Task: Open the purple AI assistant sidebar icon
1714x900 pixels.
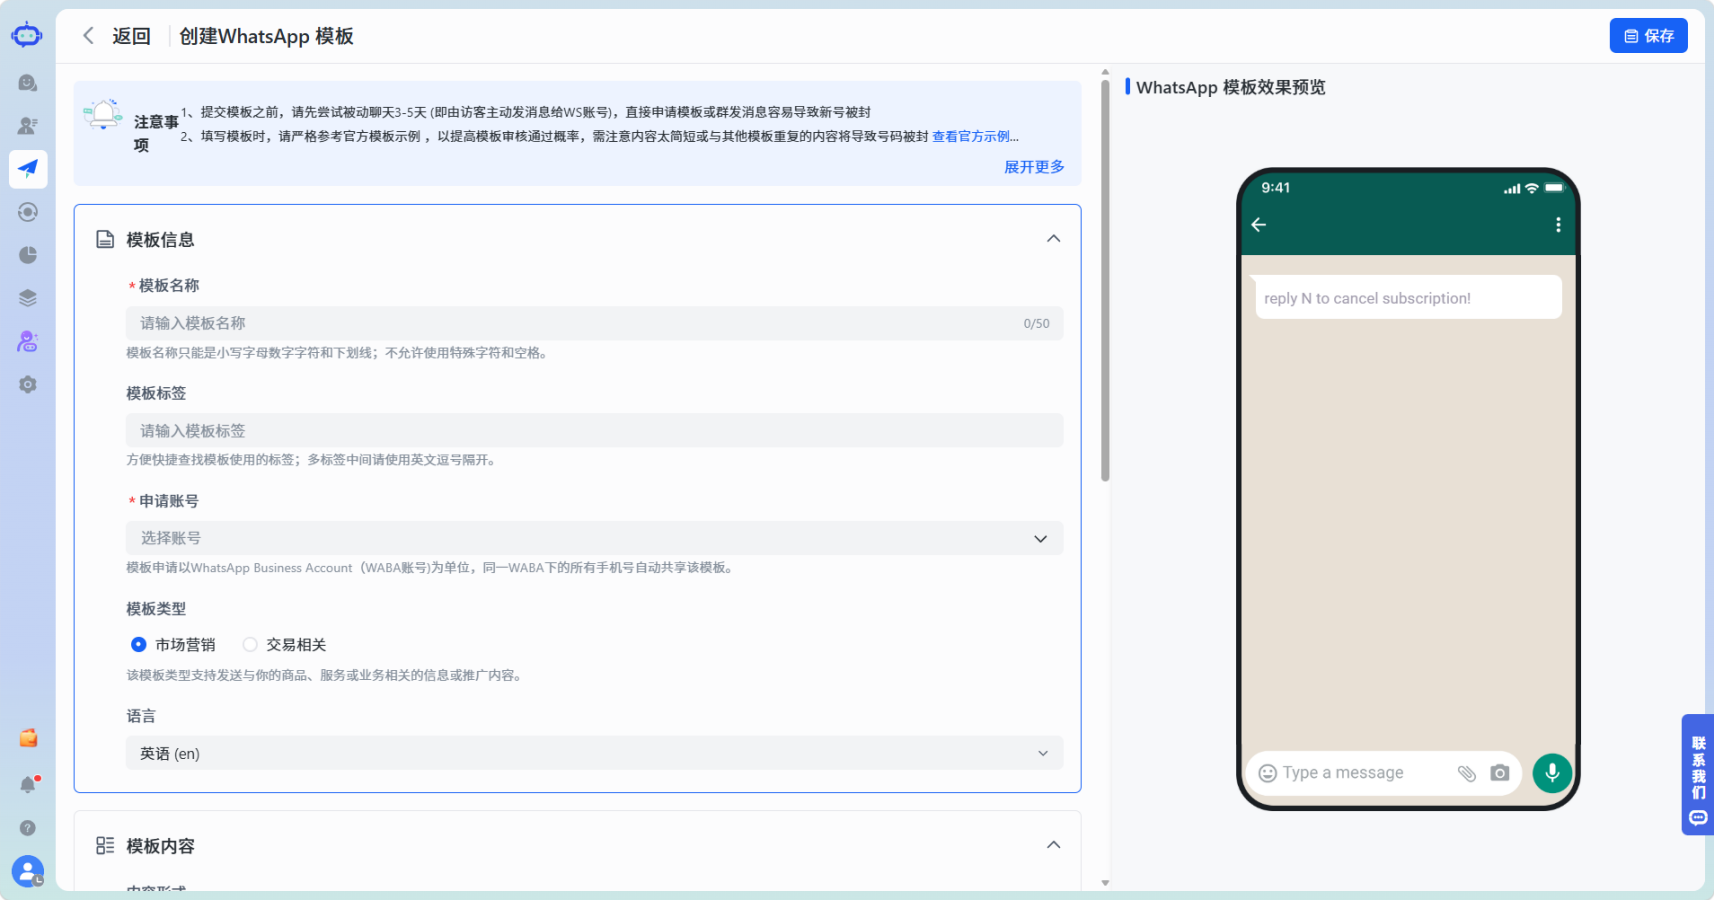Action: (x=28, y=342)
